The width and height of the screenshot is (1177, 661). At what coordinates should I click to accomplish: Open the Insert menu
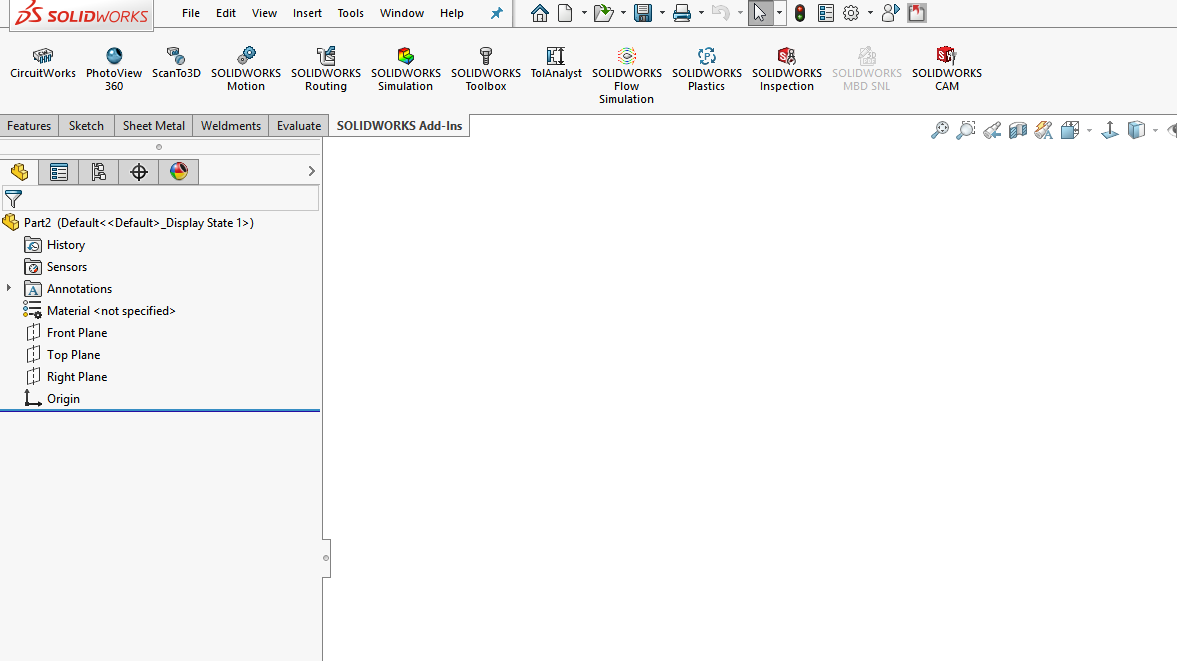coord(307,14)
